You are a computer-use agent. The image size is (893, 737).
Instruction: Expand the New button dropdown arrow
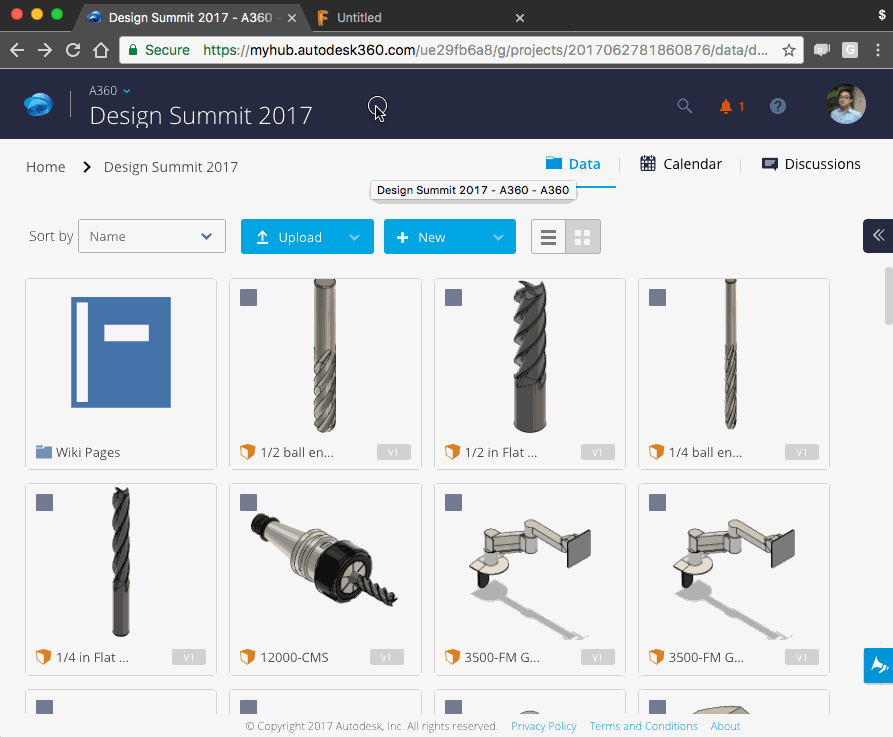pyautogui.click(x=498, y=237)
